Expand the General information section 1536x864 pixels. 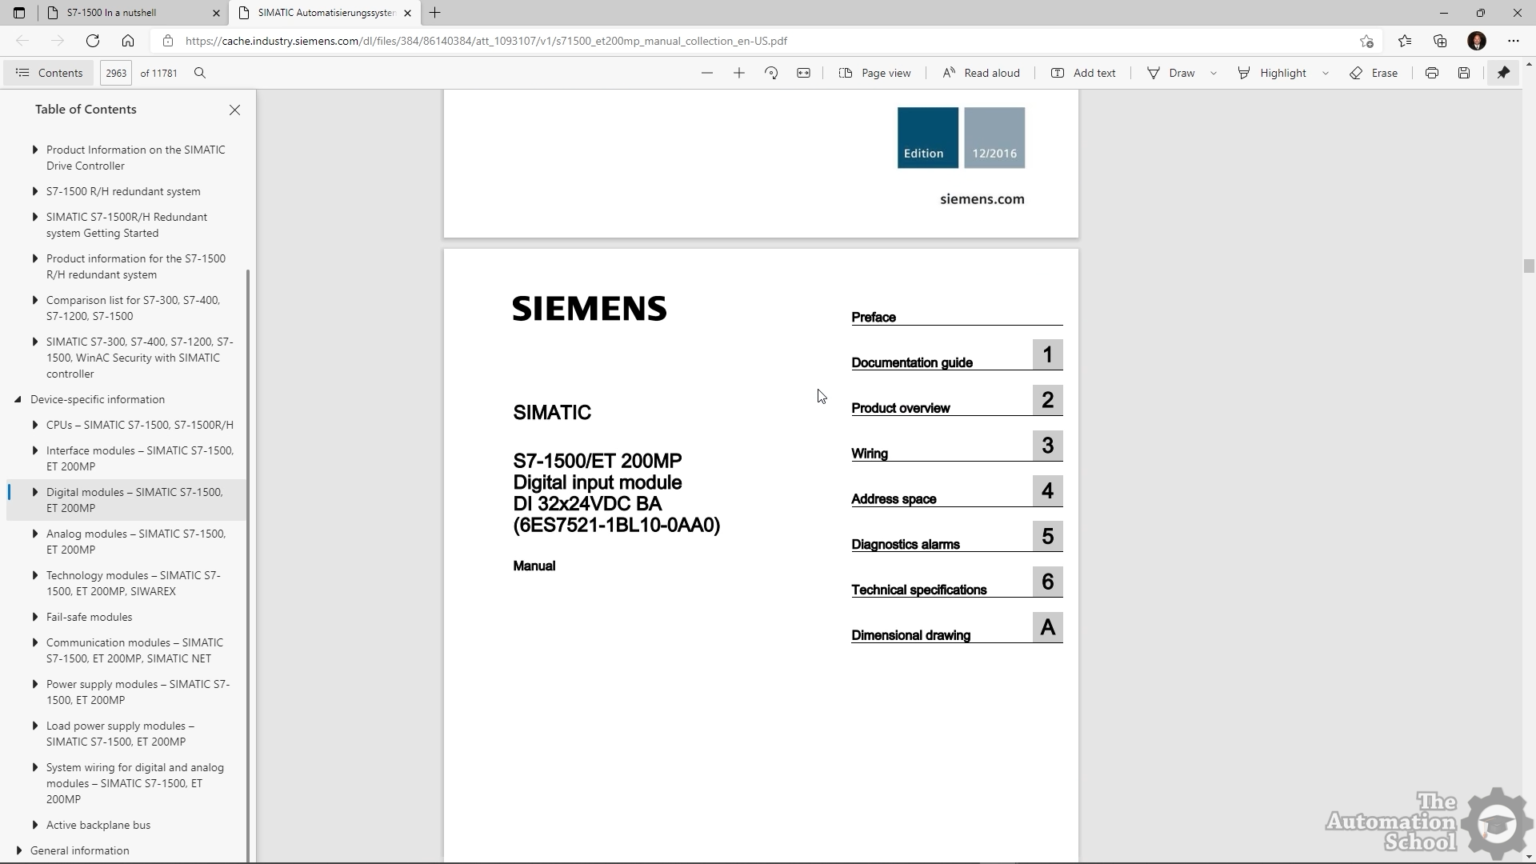click(17, 850)
